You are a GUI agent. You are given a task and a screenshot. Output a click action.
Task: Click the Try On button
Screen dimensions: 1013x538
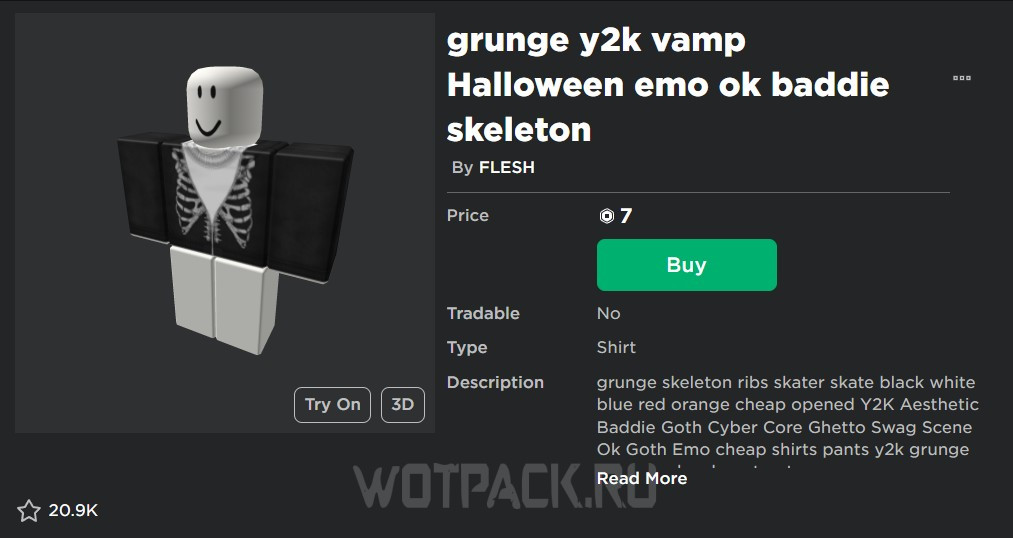pyautogui.click(x=332, y=405)
